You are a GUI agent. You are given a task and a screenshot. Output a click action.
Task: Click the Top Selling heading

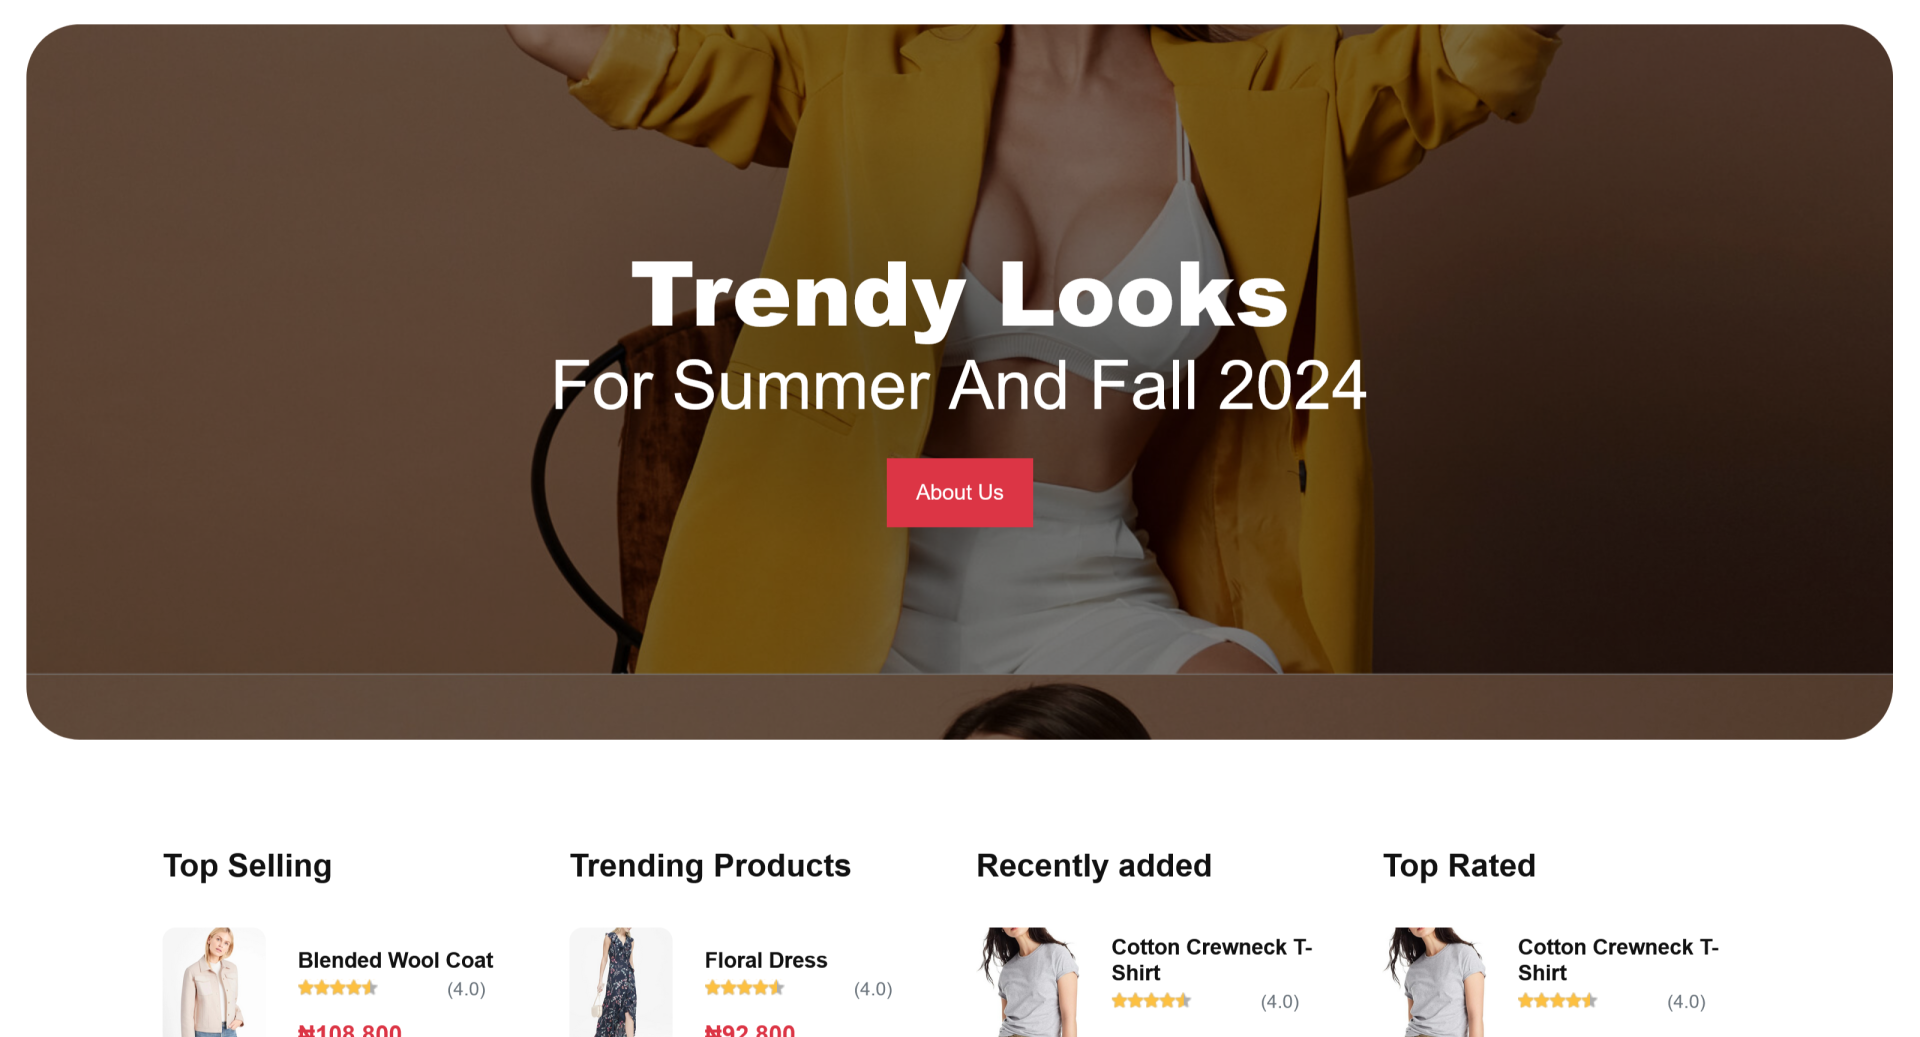247,866
